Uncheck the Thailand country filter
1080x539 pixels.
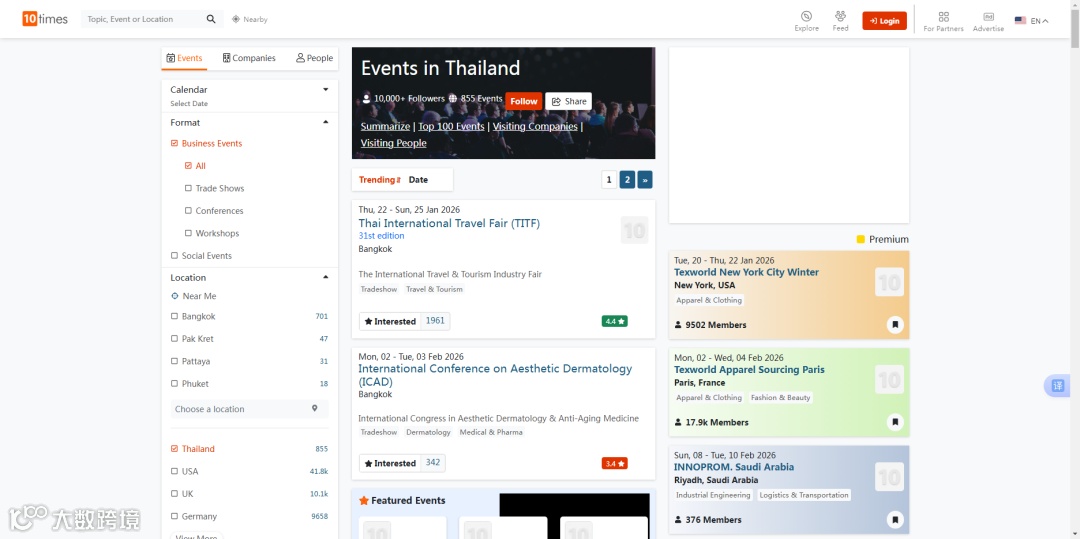point(174,449)
